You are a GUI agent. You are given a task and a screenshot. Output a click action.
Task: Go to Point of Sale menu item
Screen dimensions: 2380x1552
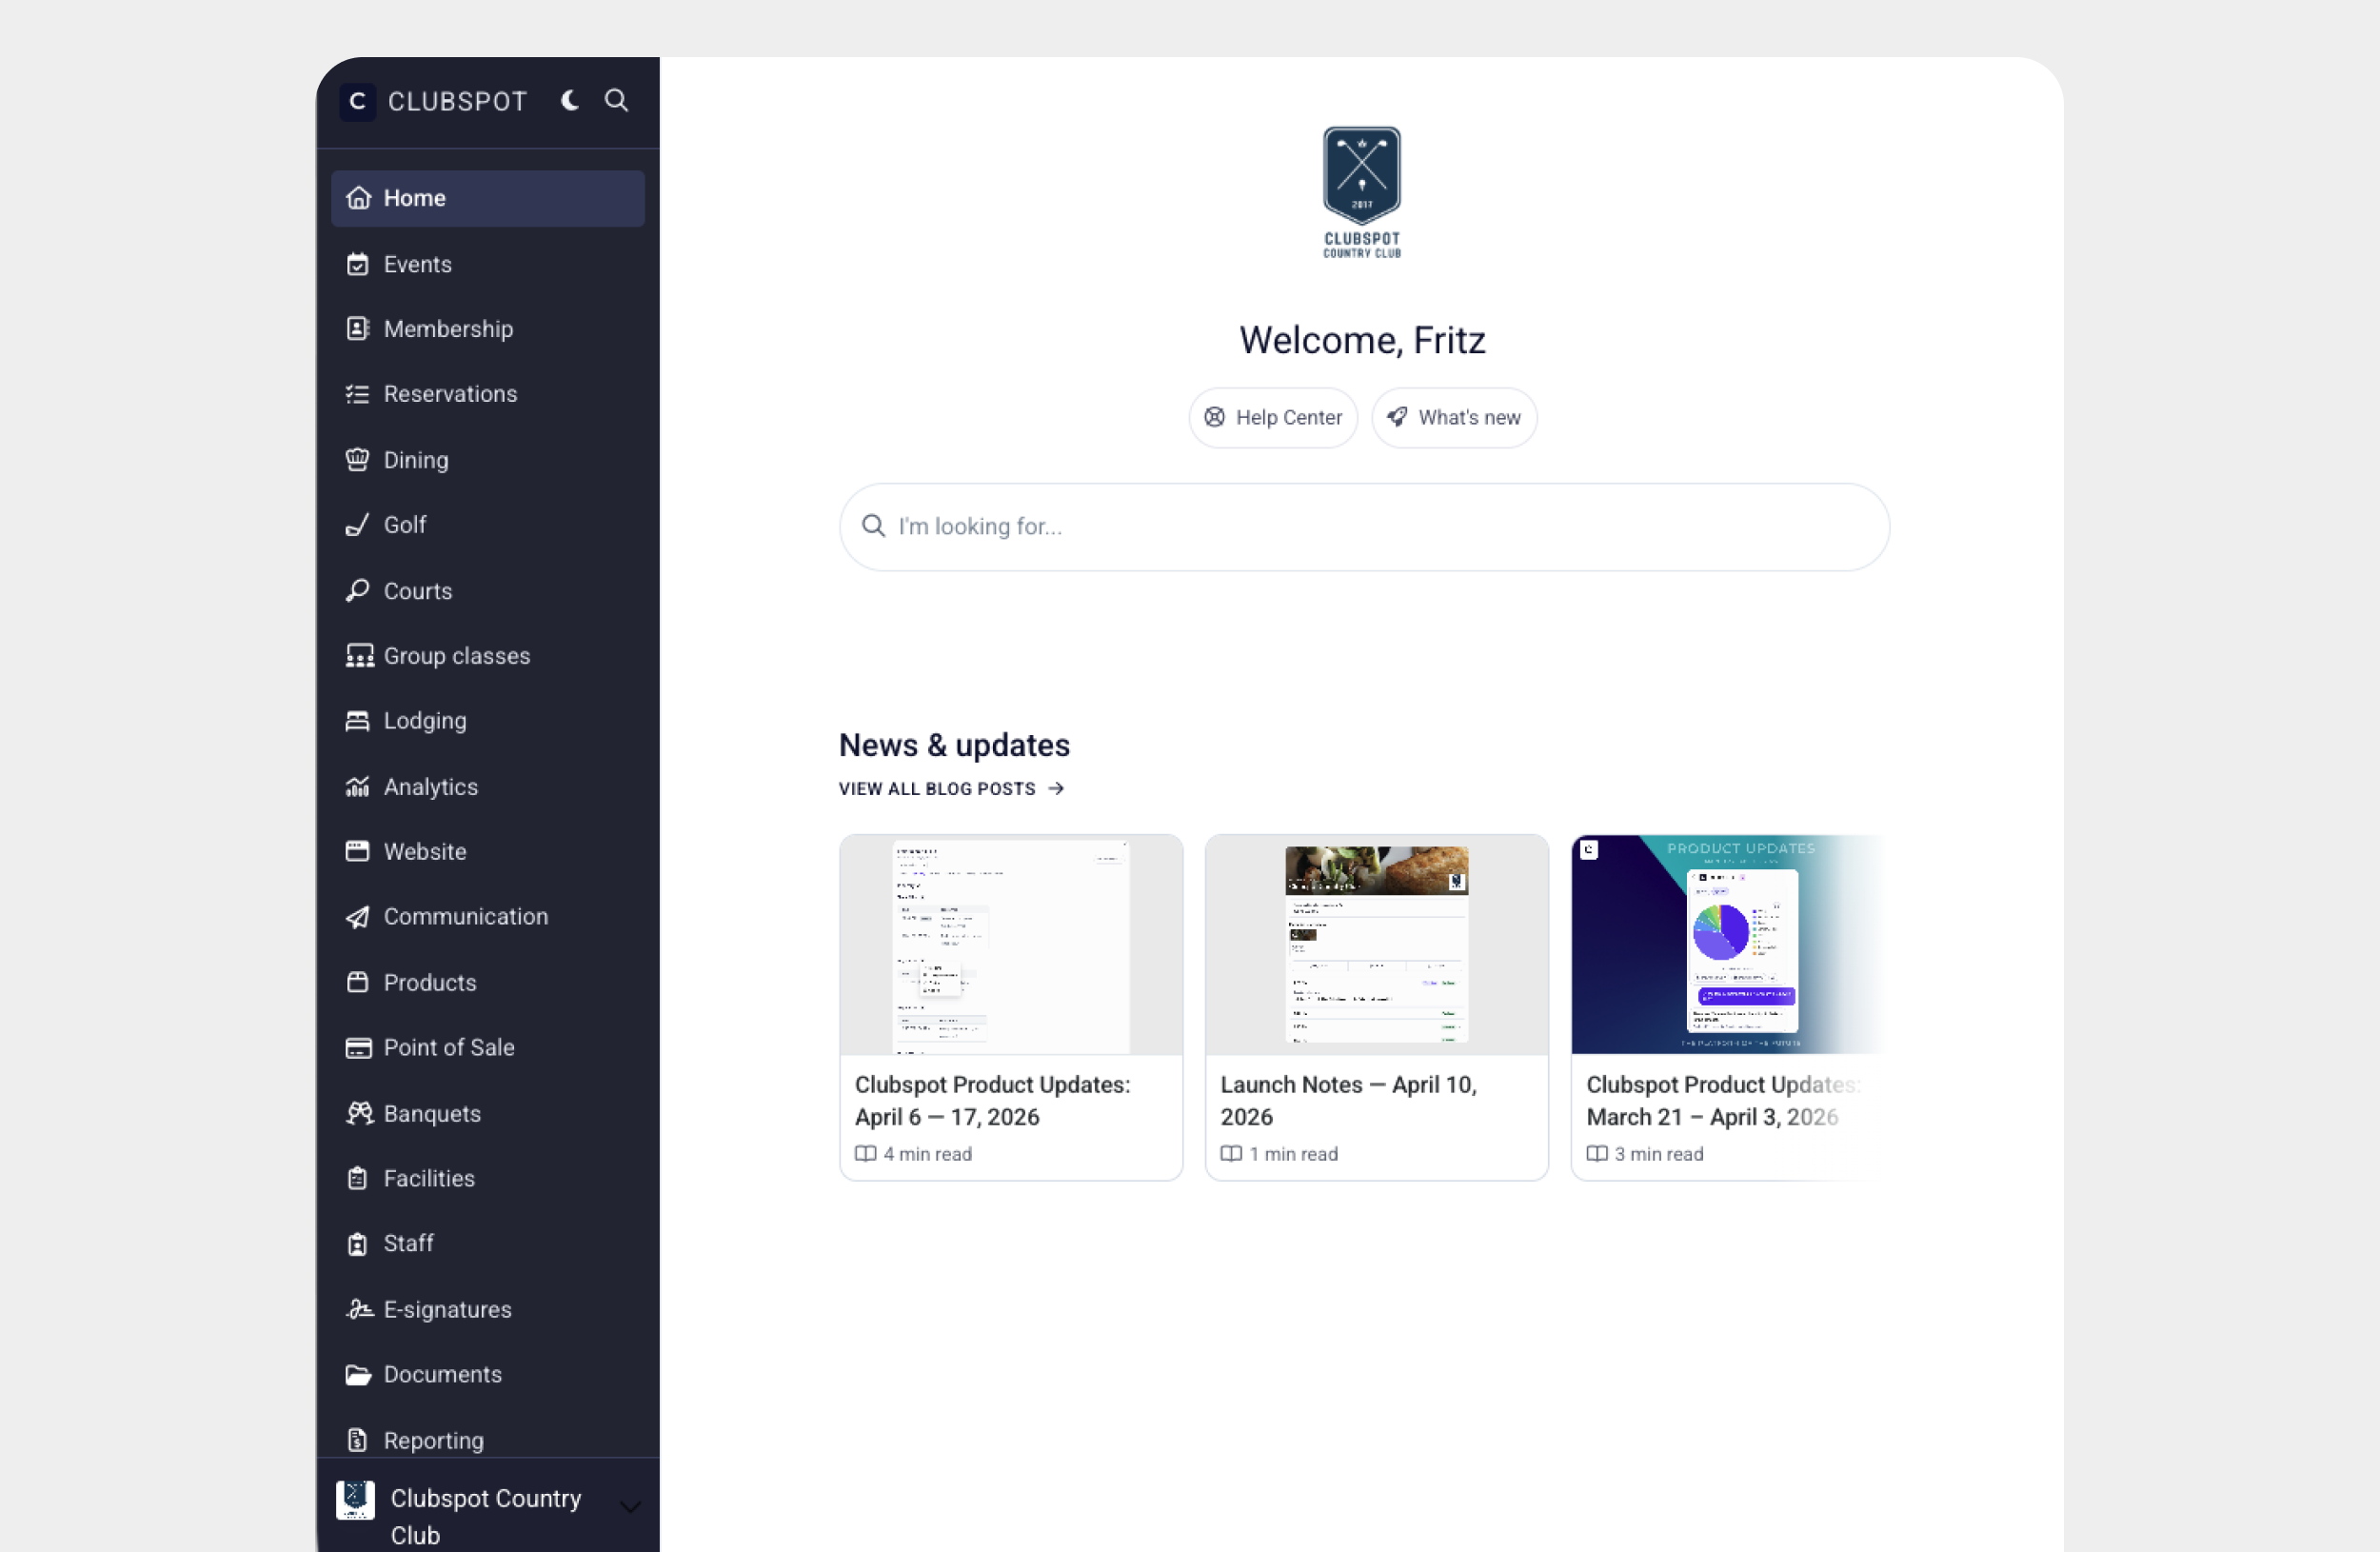coord(449,1047)
